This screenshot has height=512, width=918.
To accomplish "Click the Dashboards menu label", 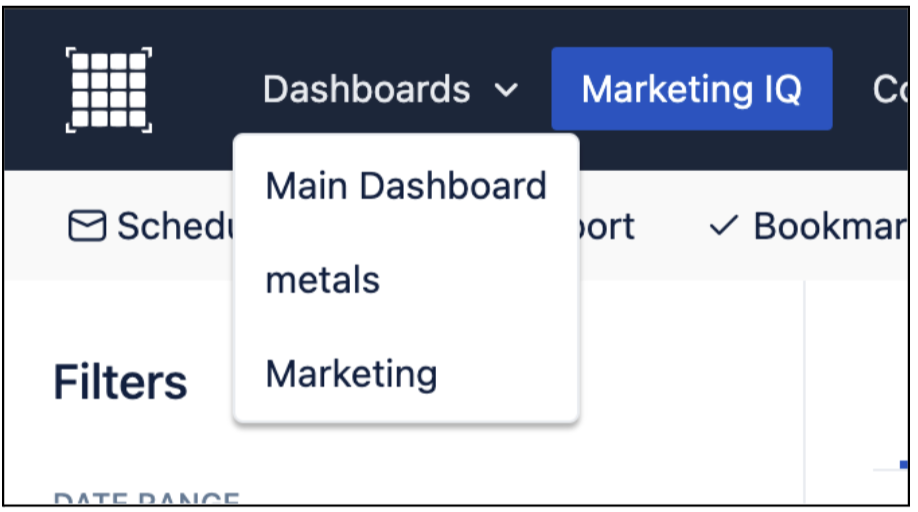I will pos(366,90).
